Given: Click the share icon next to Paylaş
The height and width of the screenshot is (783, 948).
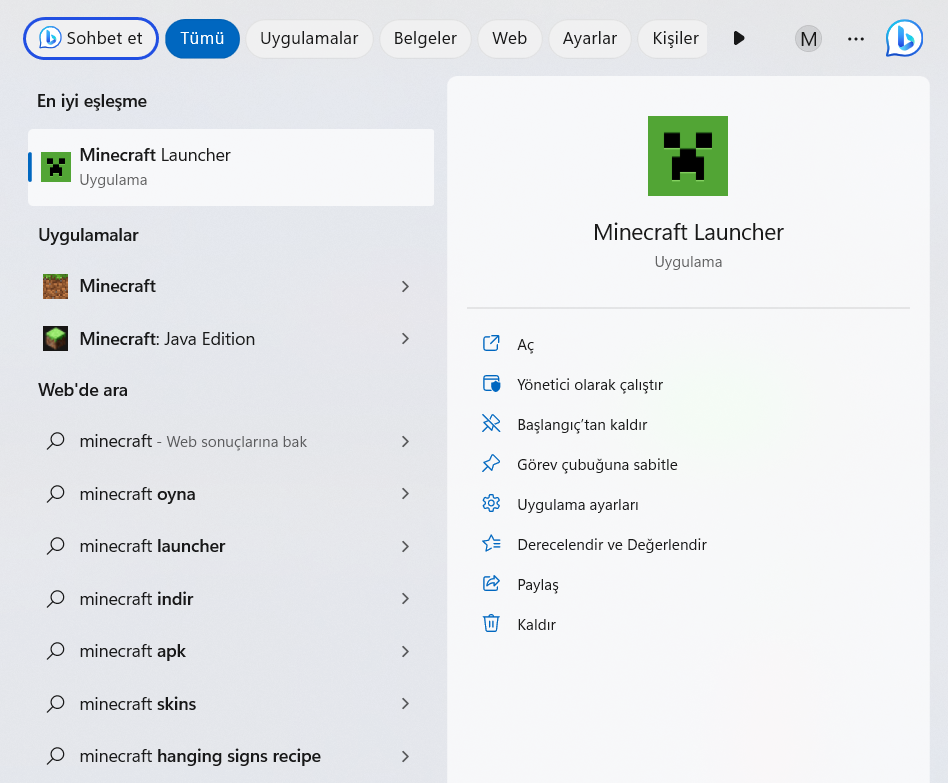Looking at the screenshot, I should click(x=491, y=583).
